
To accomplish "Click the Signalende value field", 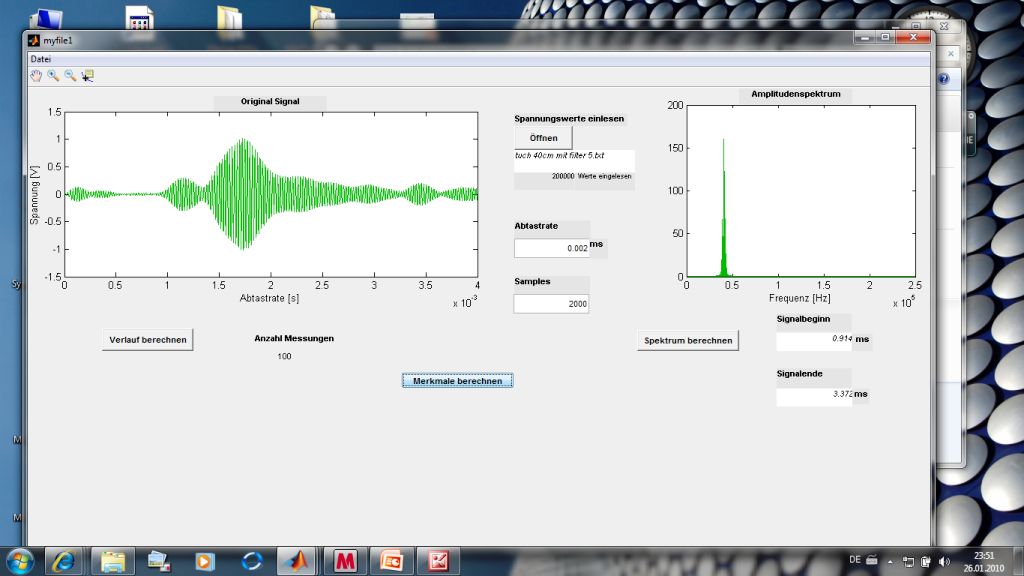I will click(814, 396).
